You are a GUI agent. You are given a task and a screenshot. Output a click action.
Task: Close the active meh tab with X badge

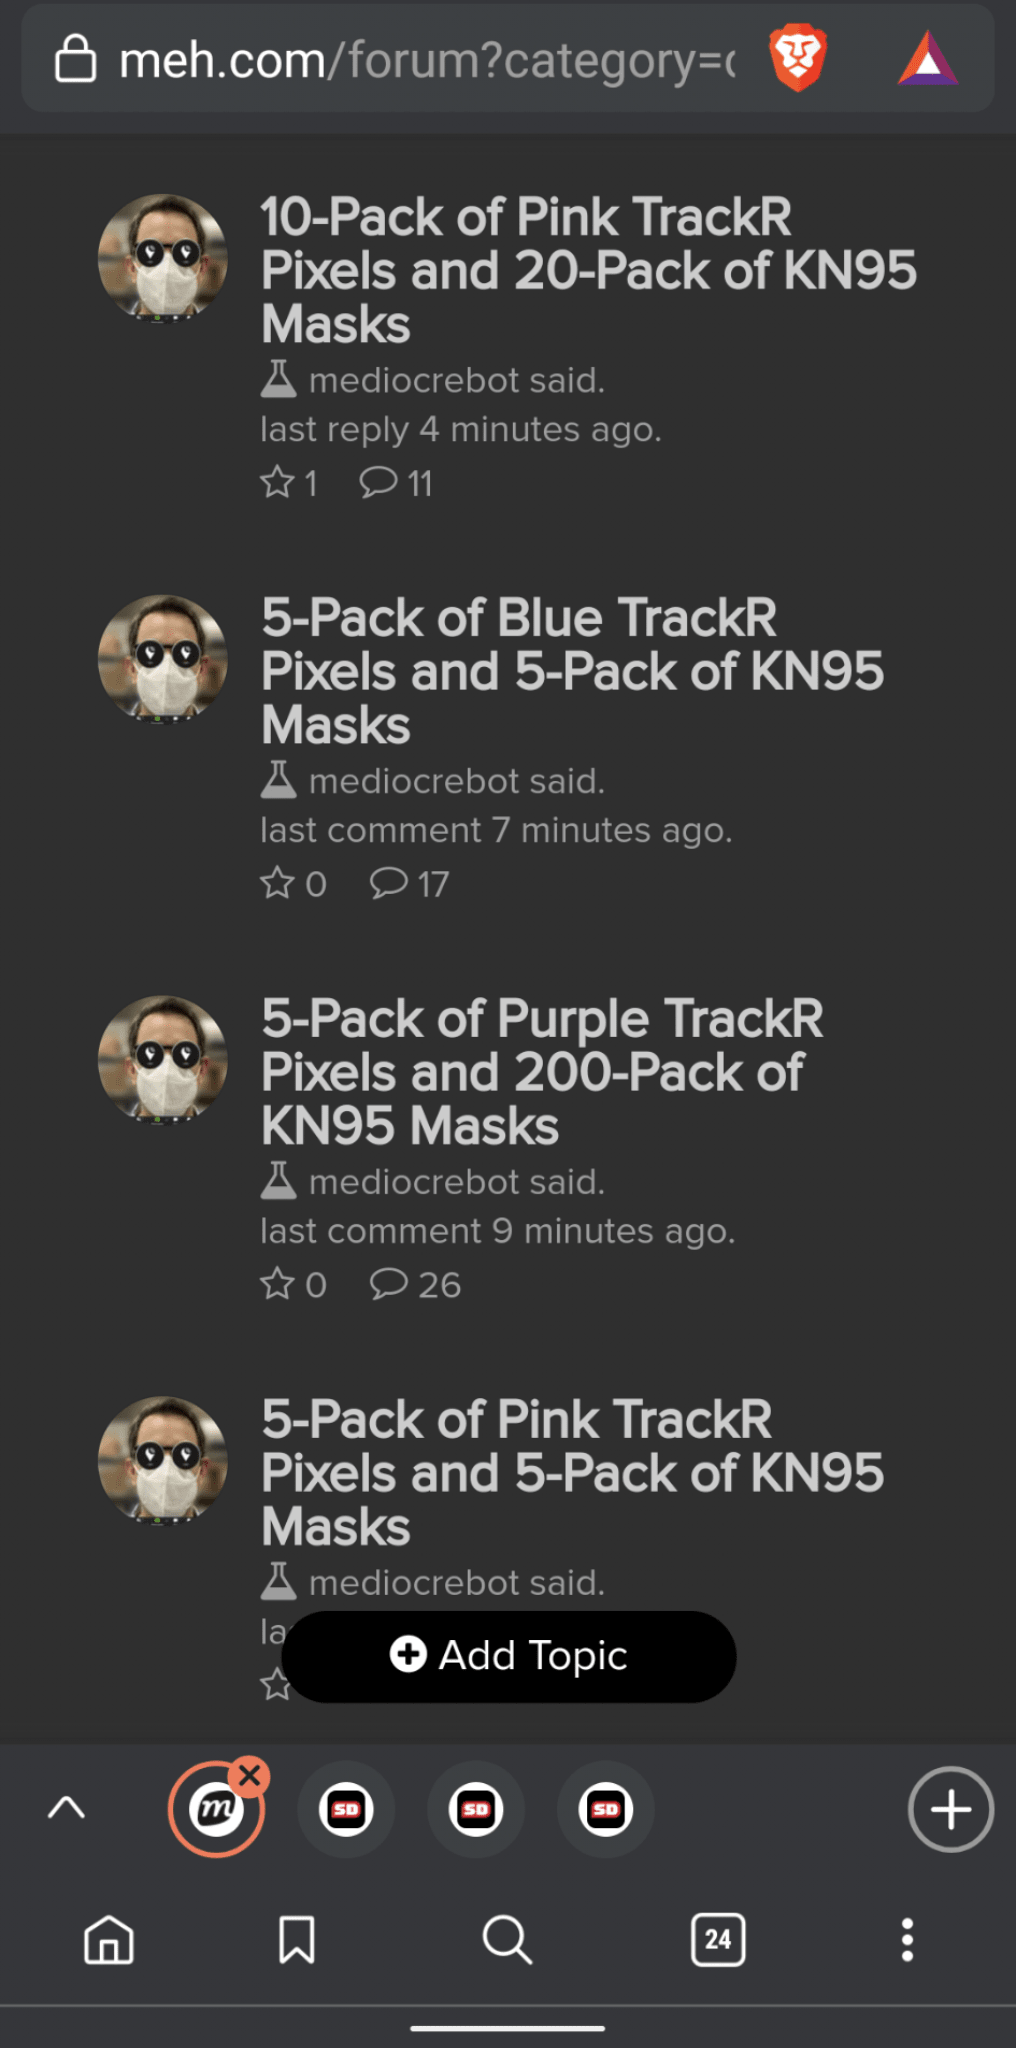249,1775
